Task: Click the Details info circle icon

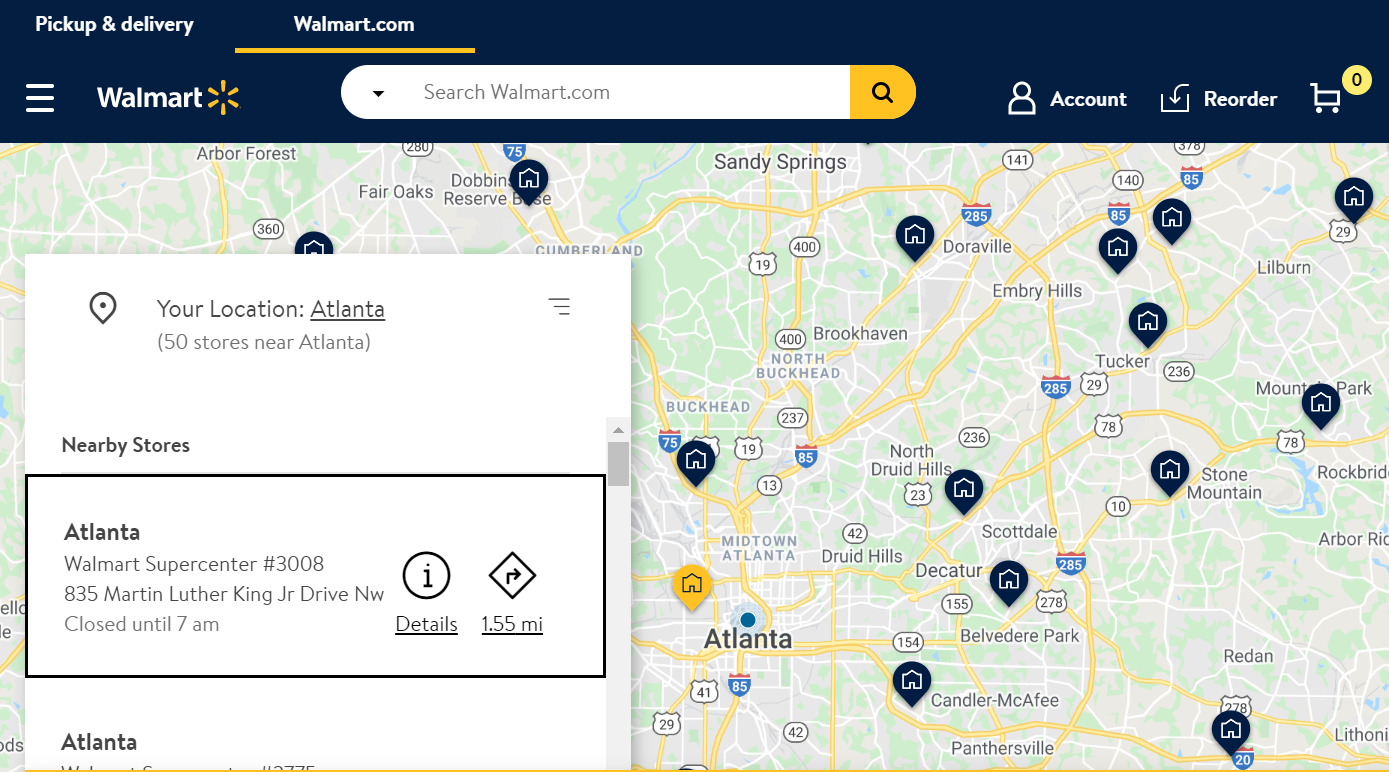Action: [x=427, y=576]
